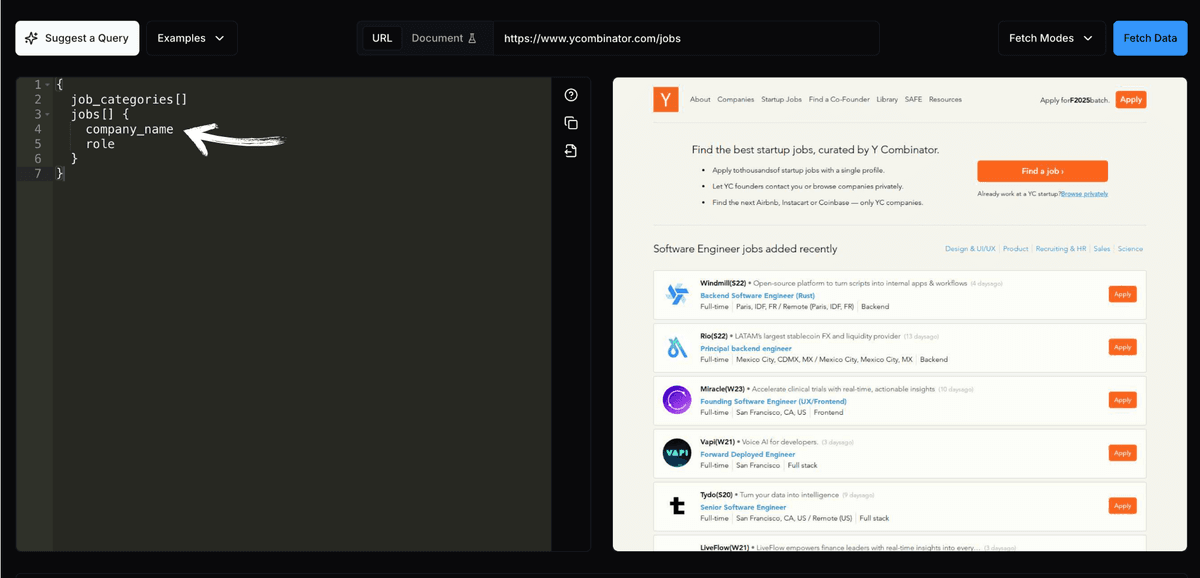Collapse the code block at line 1

[x=47, y=85]
